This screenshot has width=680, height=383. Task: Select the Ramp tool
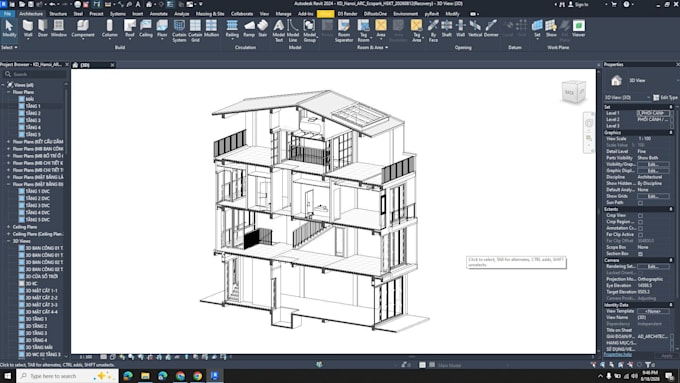coord(249,29)
